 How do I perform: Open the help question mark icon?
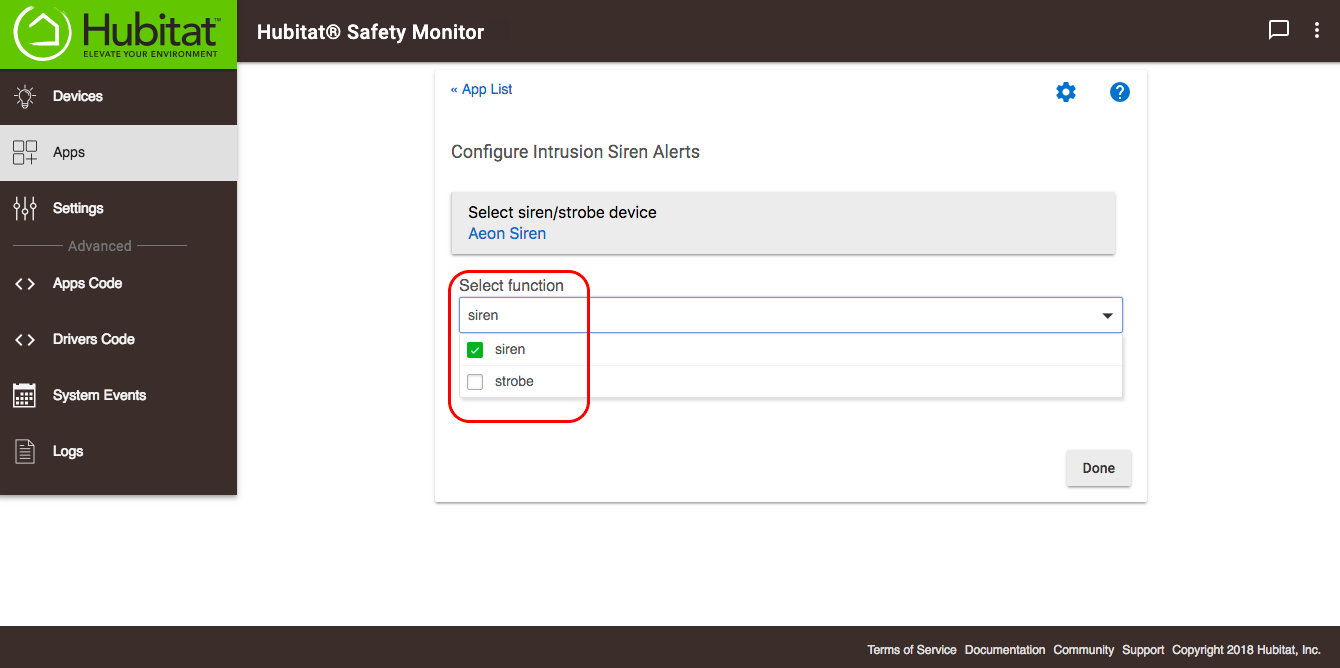1120,92
